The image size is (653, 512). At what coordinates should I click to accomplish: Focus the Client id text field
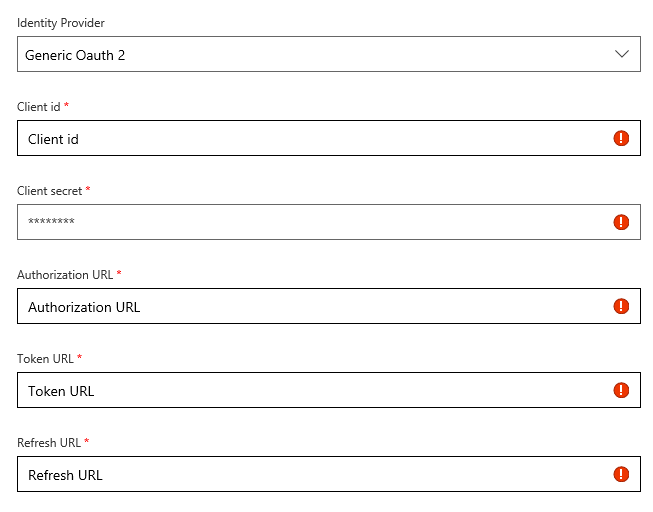click(x=300, y=138)
